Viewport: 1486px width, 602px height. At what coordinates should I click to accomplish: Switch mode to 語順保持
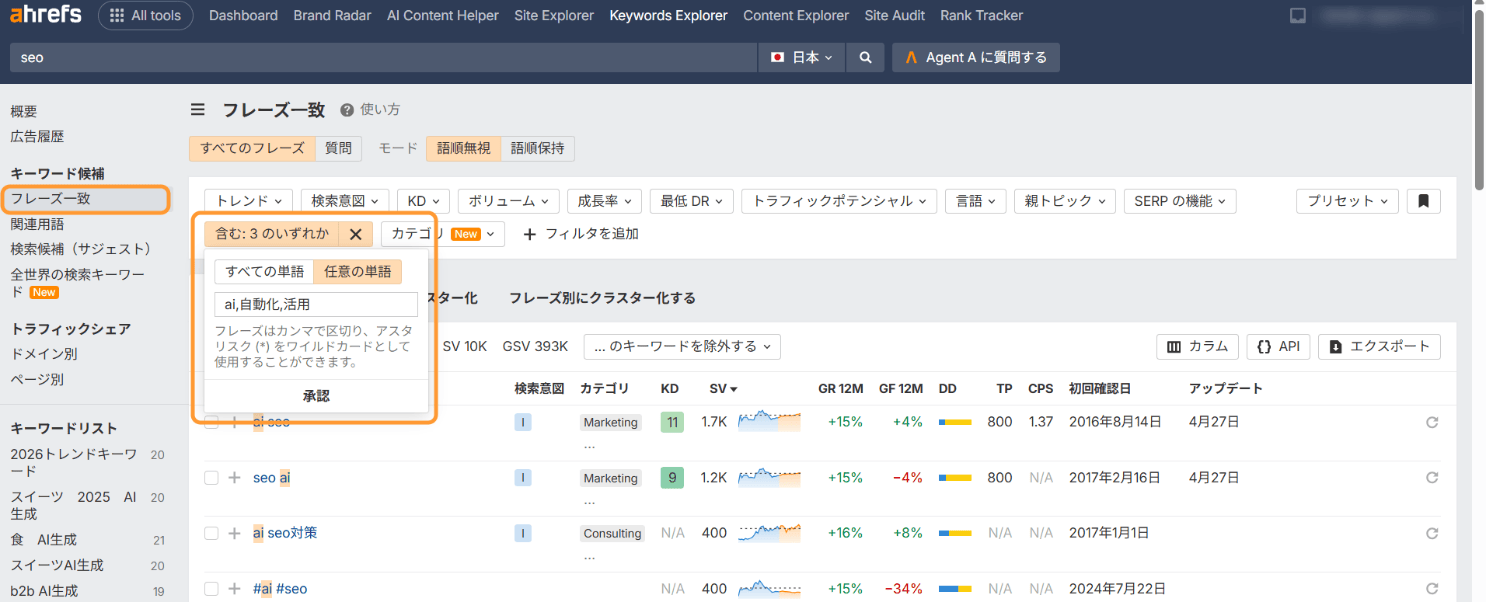pyautogui.click(x=537, y=148)
